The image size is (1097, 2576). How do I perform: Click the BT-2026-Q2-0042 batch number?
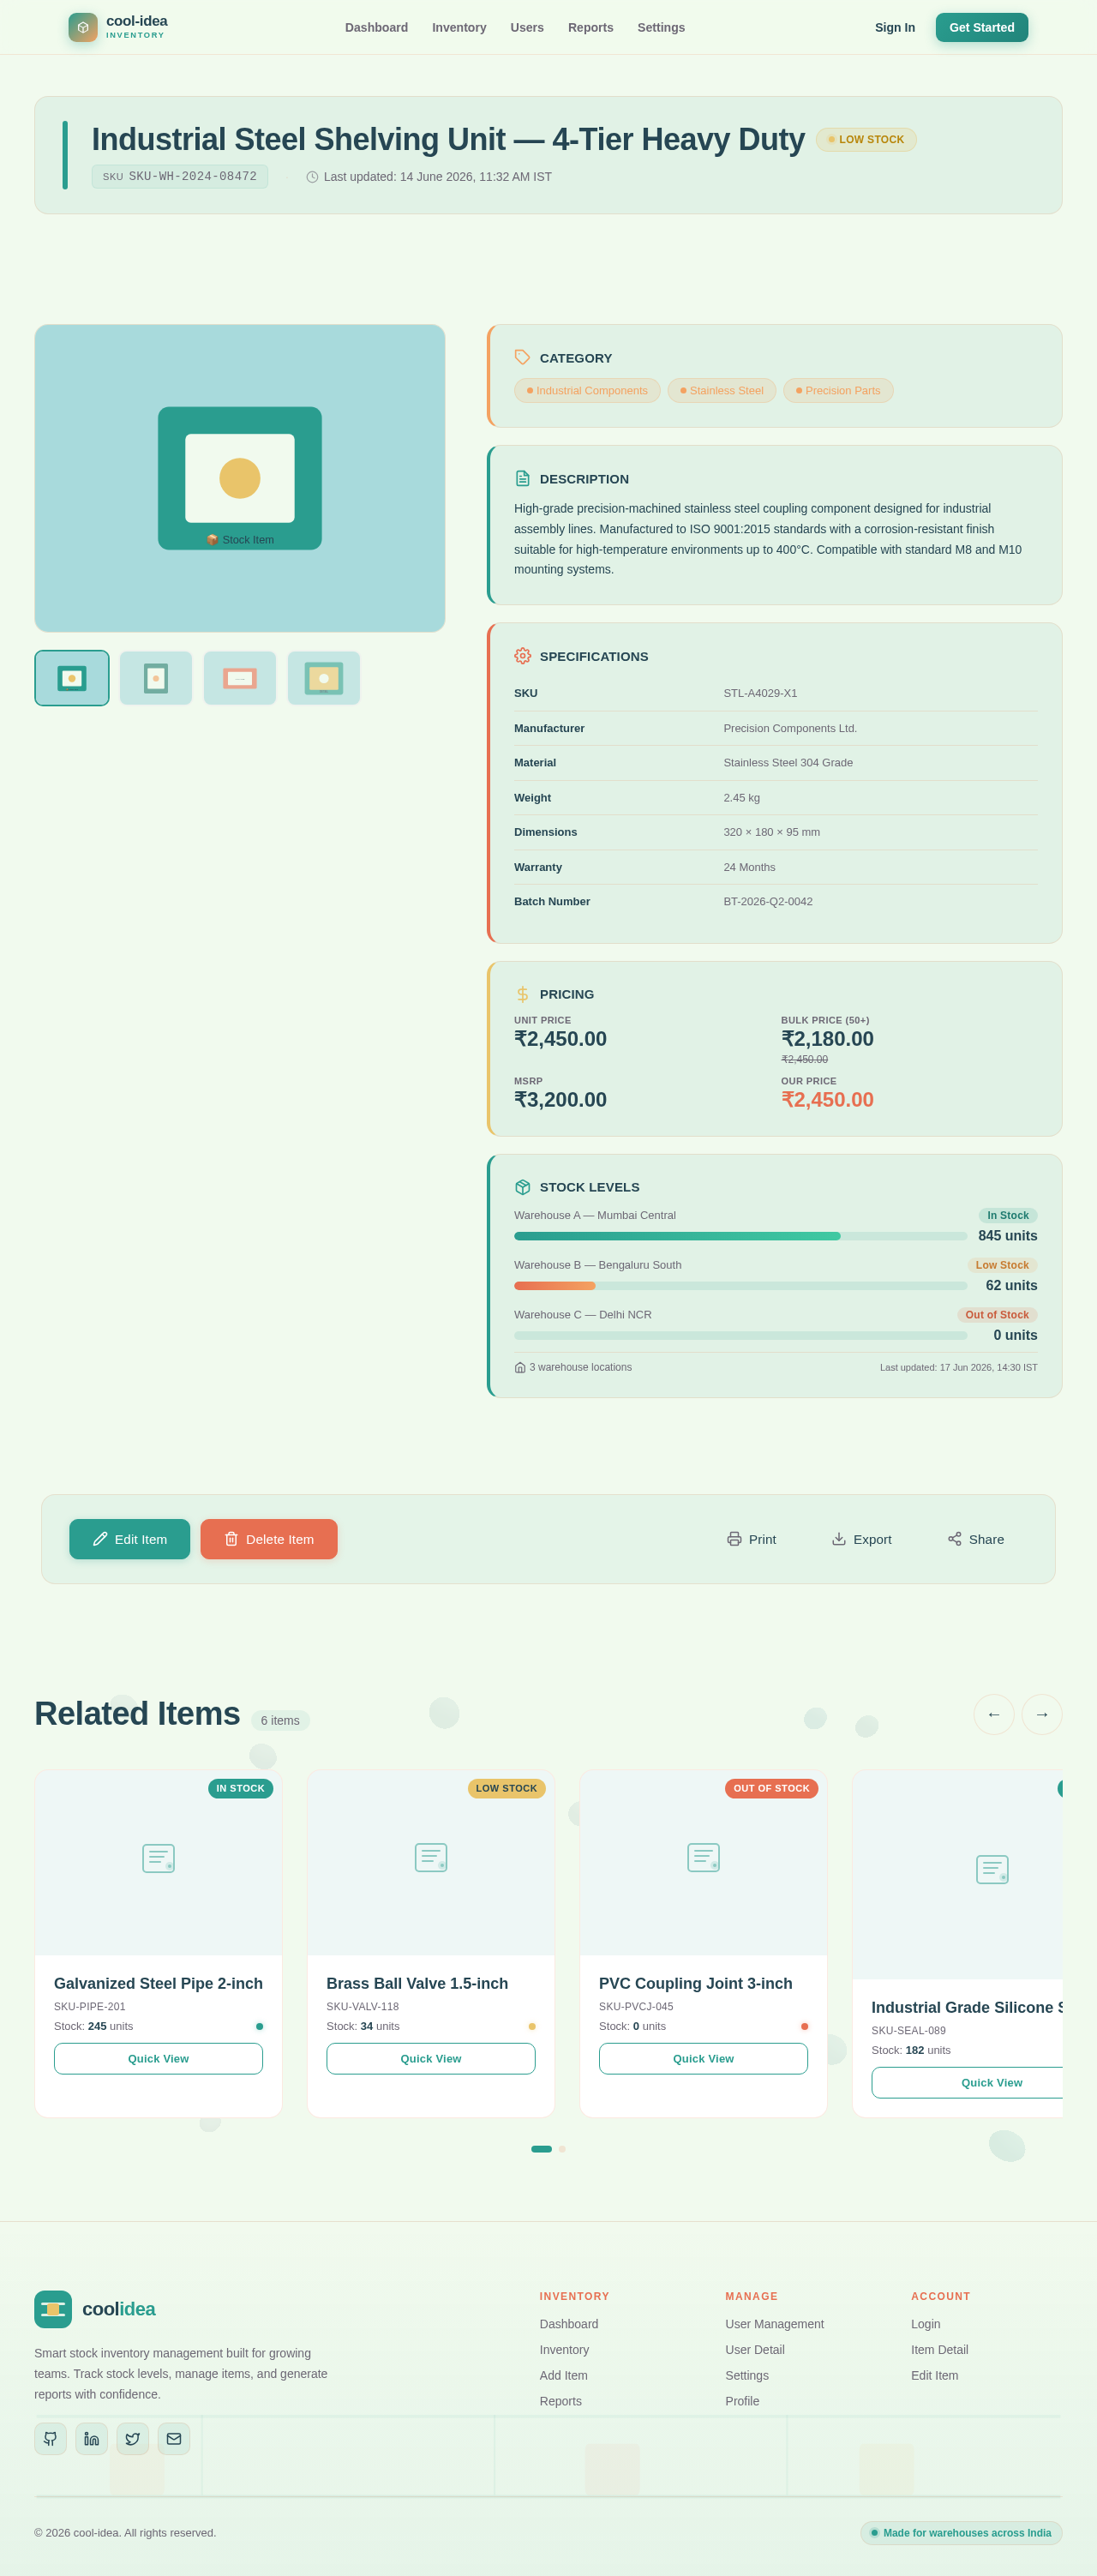pyautogui.click(x=768, y=902)
